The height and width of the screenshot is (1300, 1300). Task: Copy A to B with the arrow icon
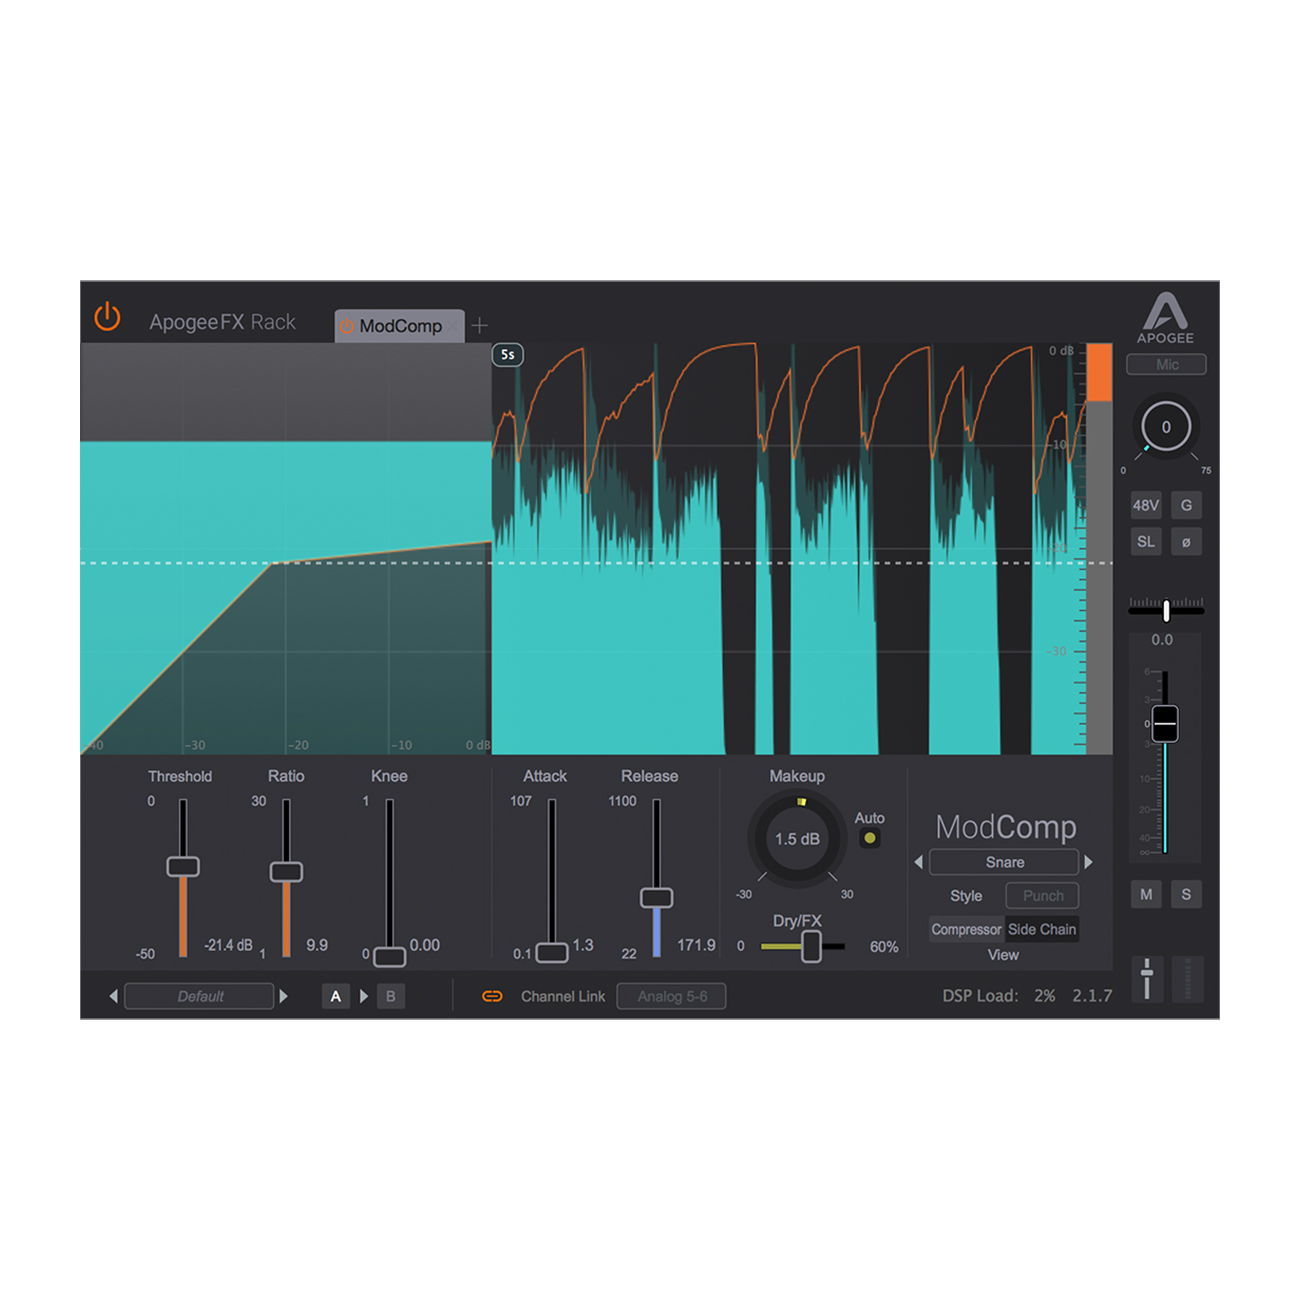coord(364,996)
